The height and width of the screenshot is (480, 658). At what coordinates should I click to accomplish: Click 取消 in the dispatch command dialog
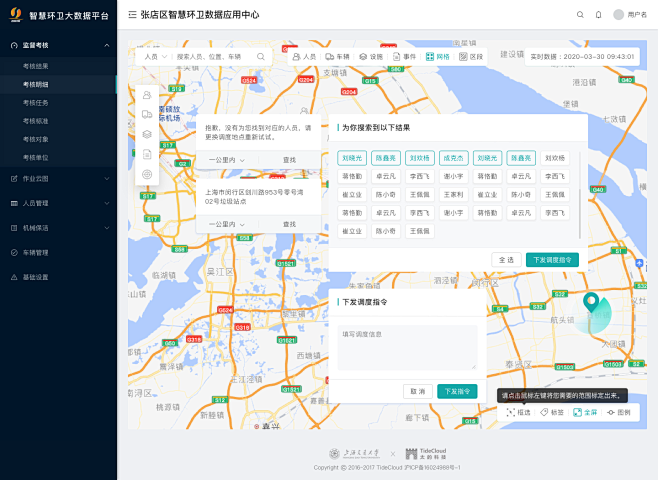pos(416,391)
